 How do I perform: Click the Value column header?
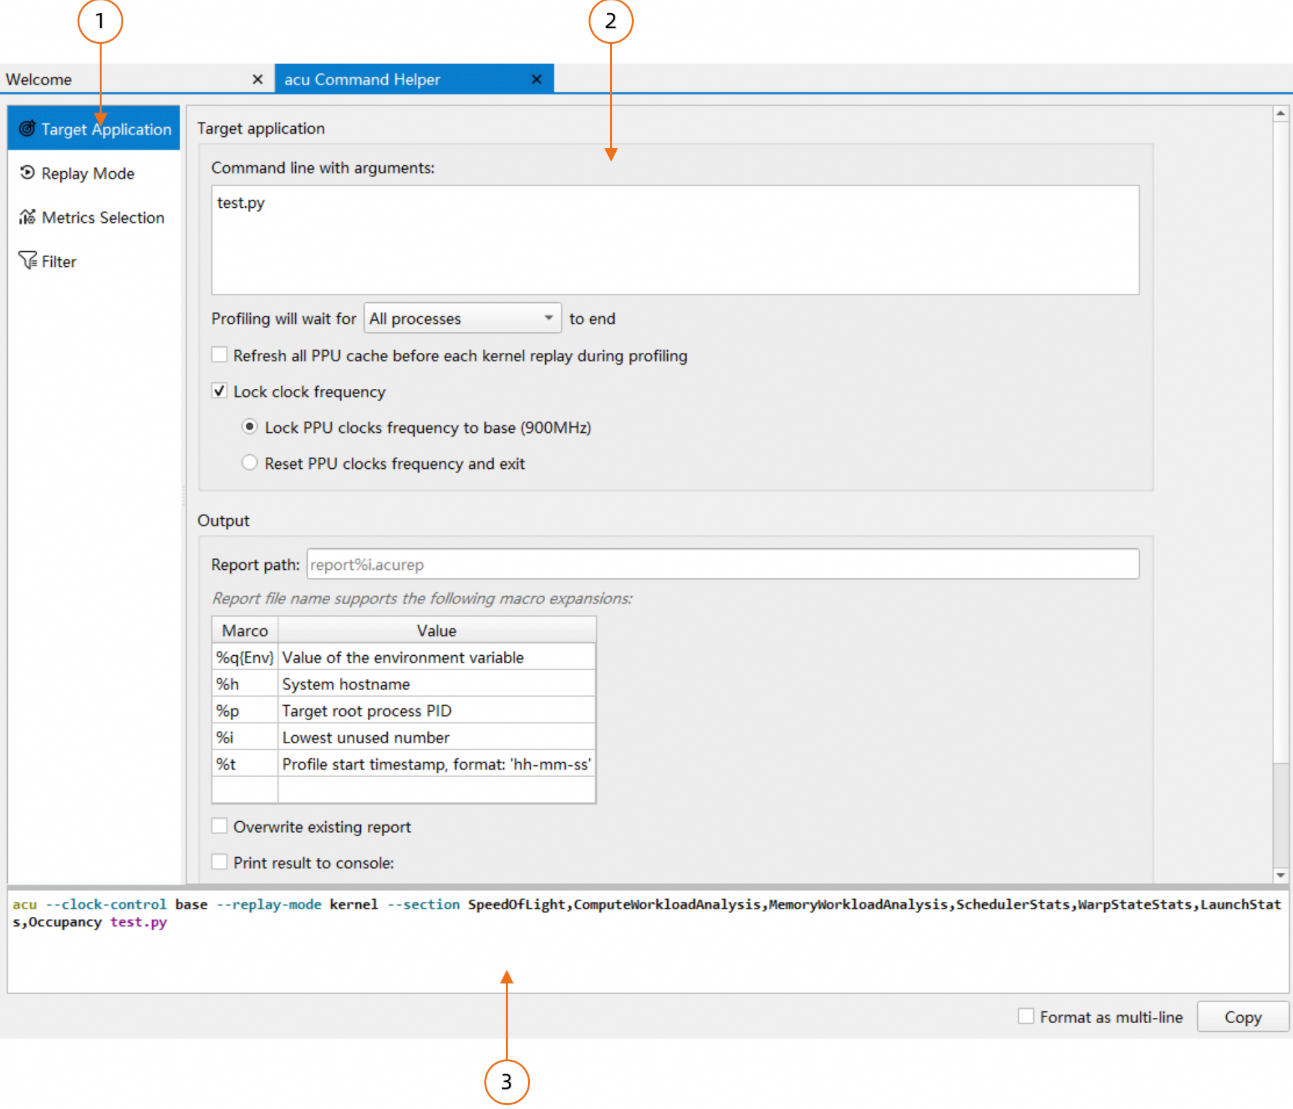(437, 630)
